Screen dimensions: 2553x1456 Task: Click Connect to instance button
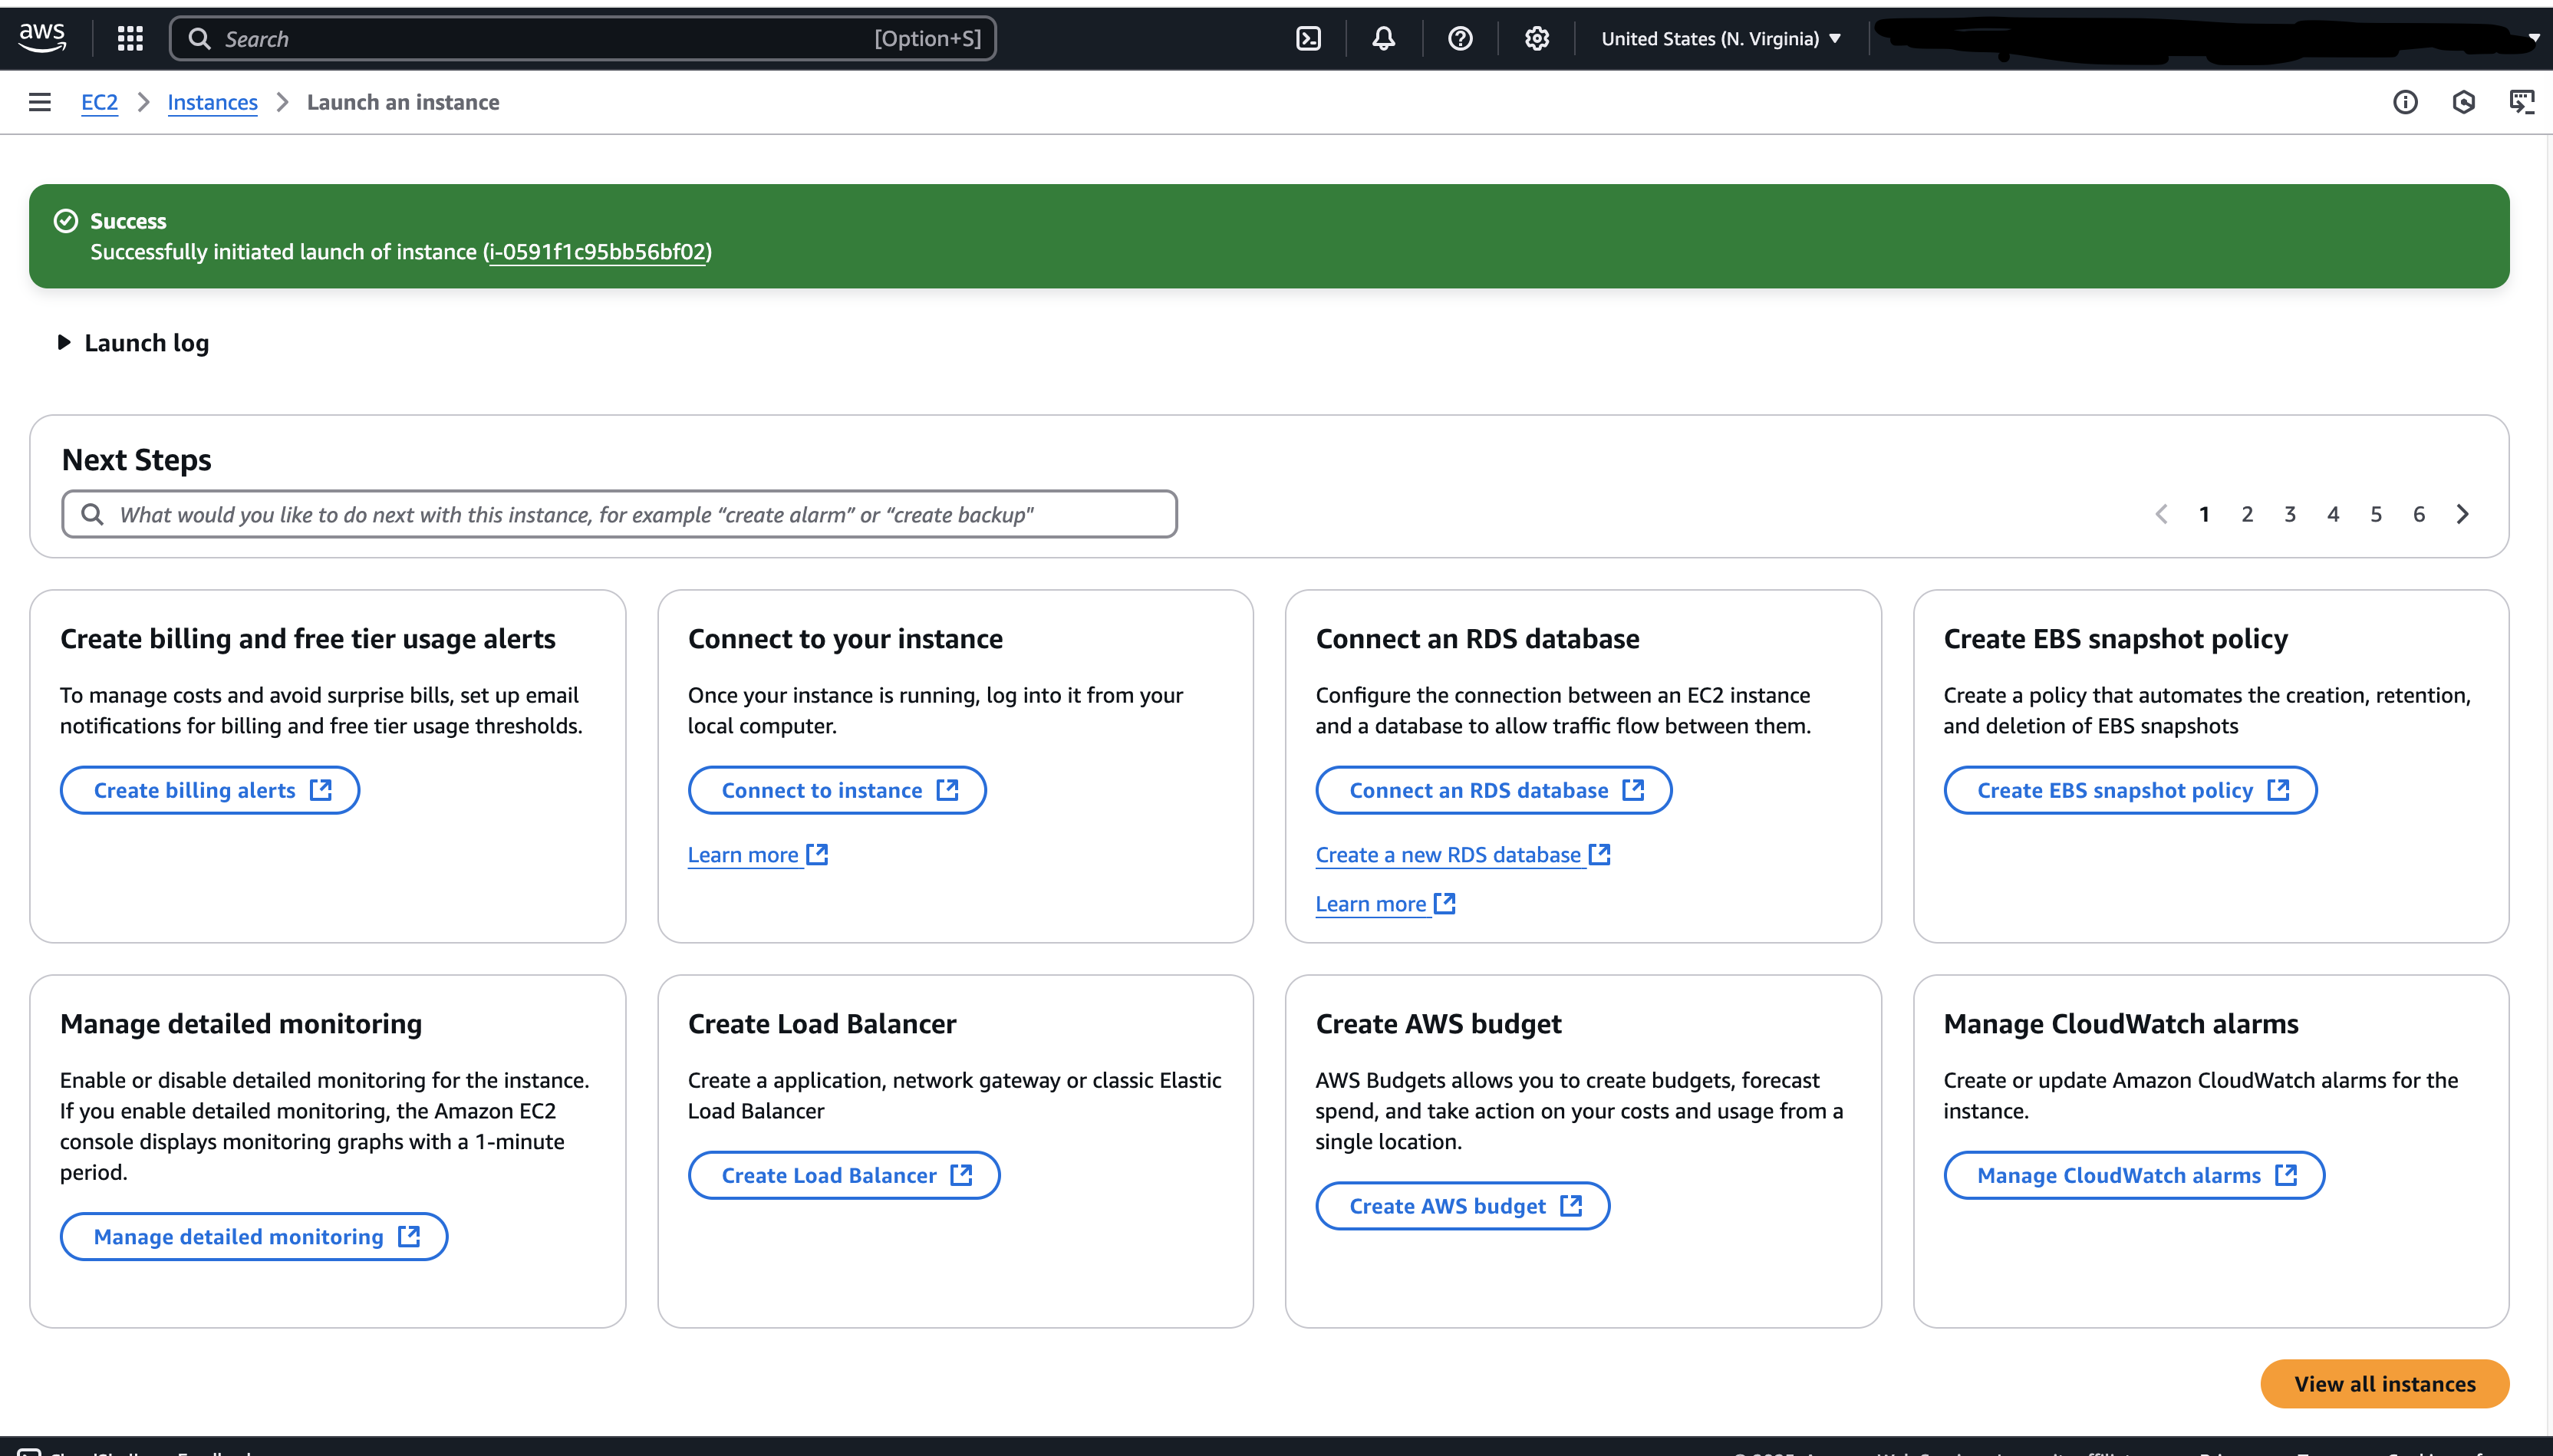click(837, 790)
